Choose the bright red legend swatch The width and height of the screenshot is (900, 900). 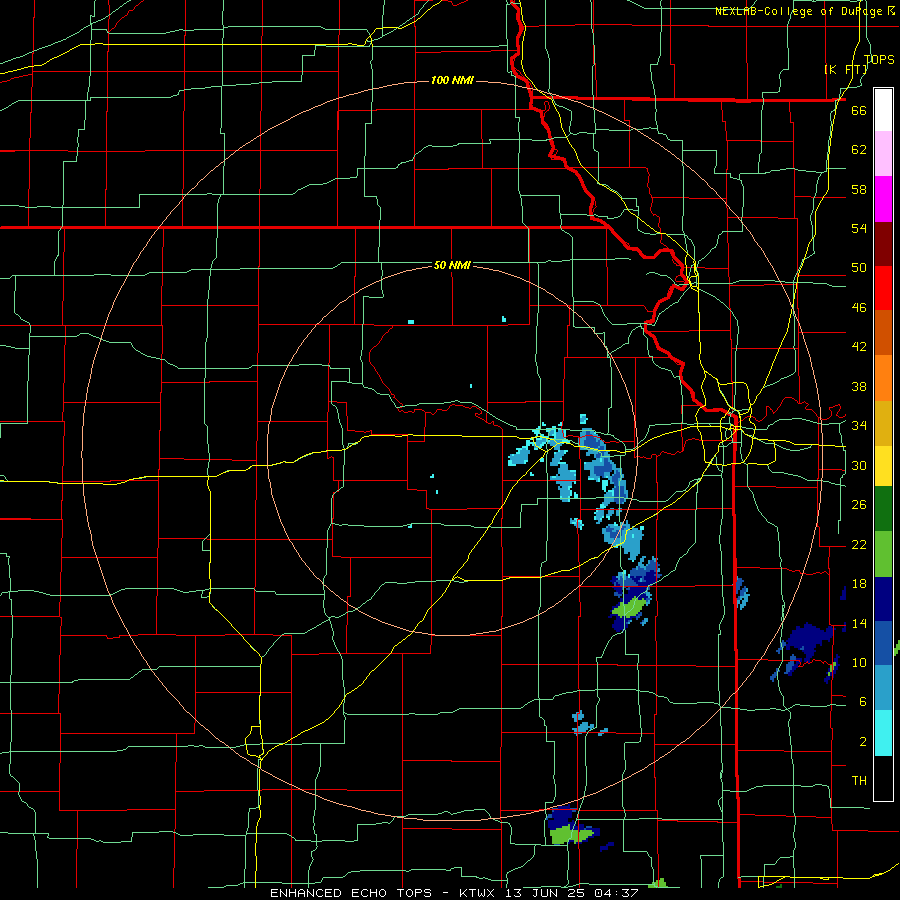tap(883, 288)
